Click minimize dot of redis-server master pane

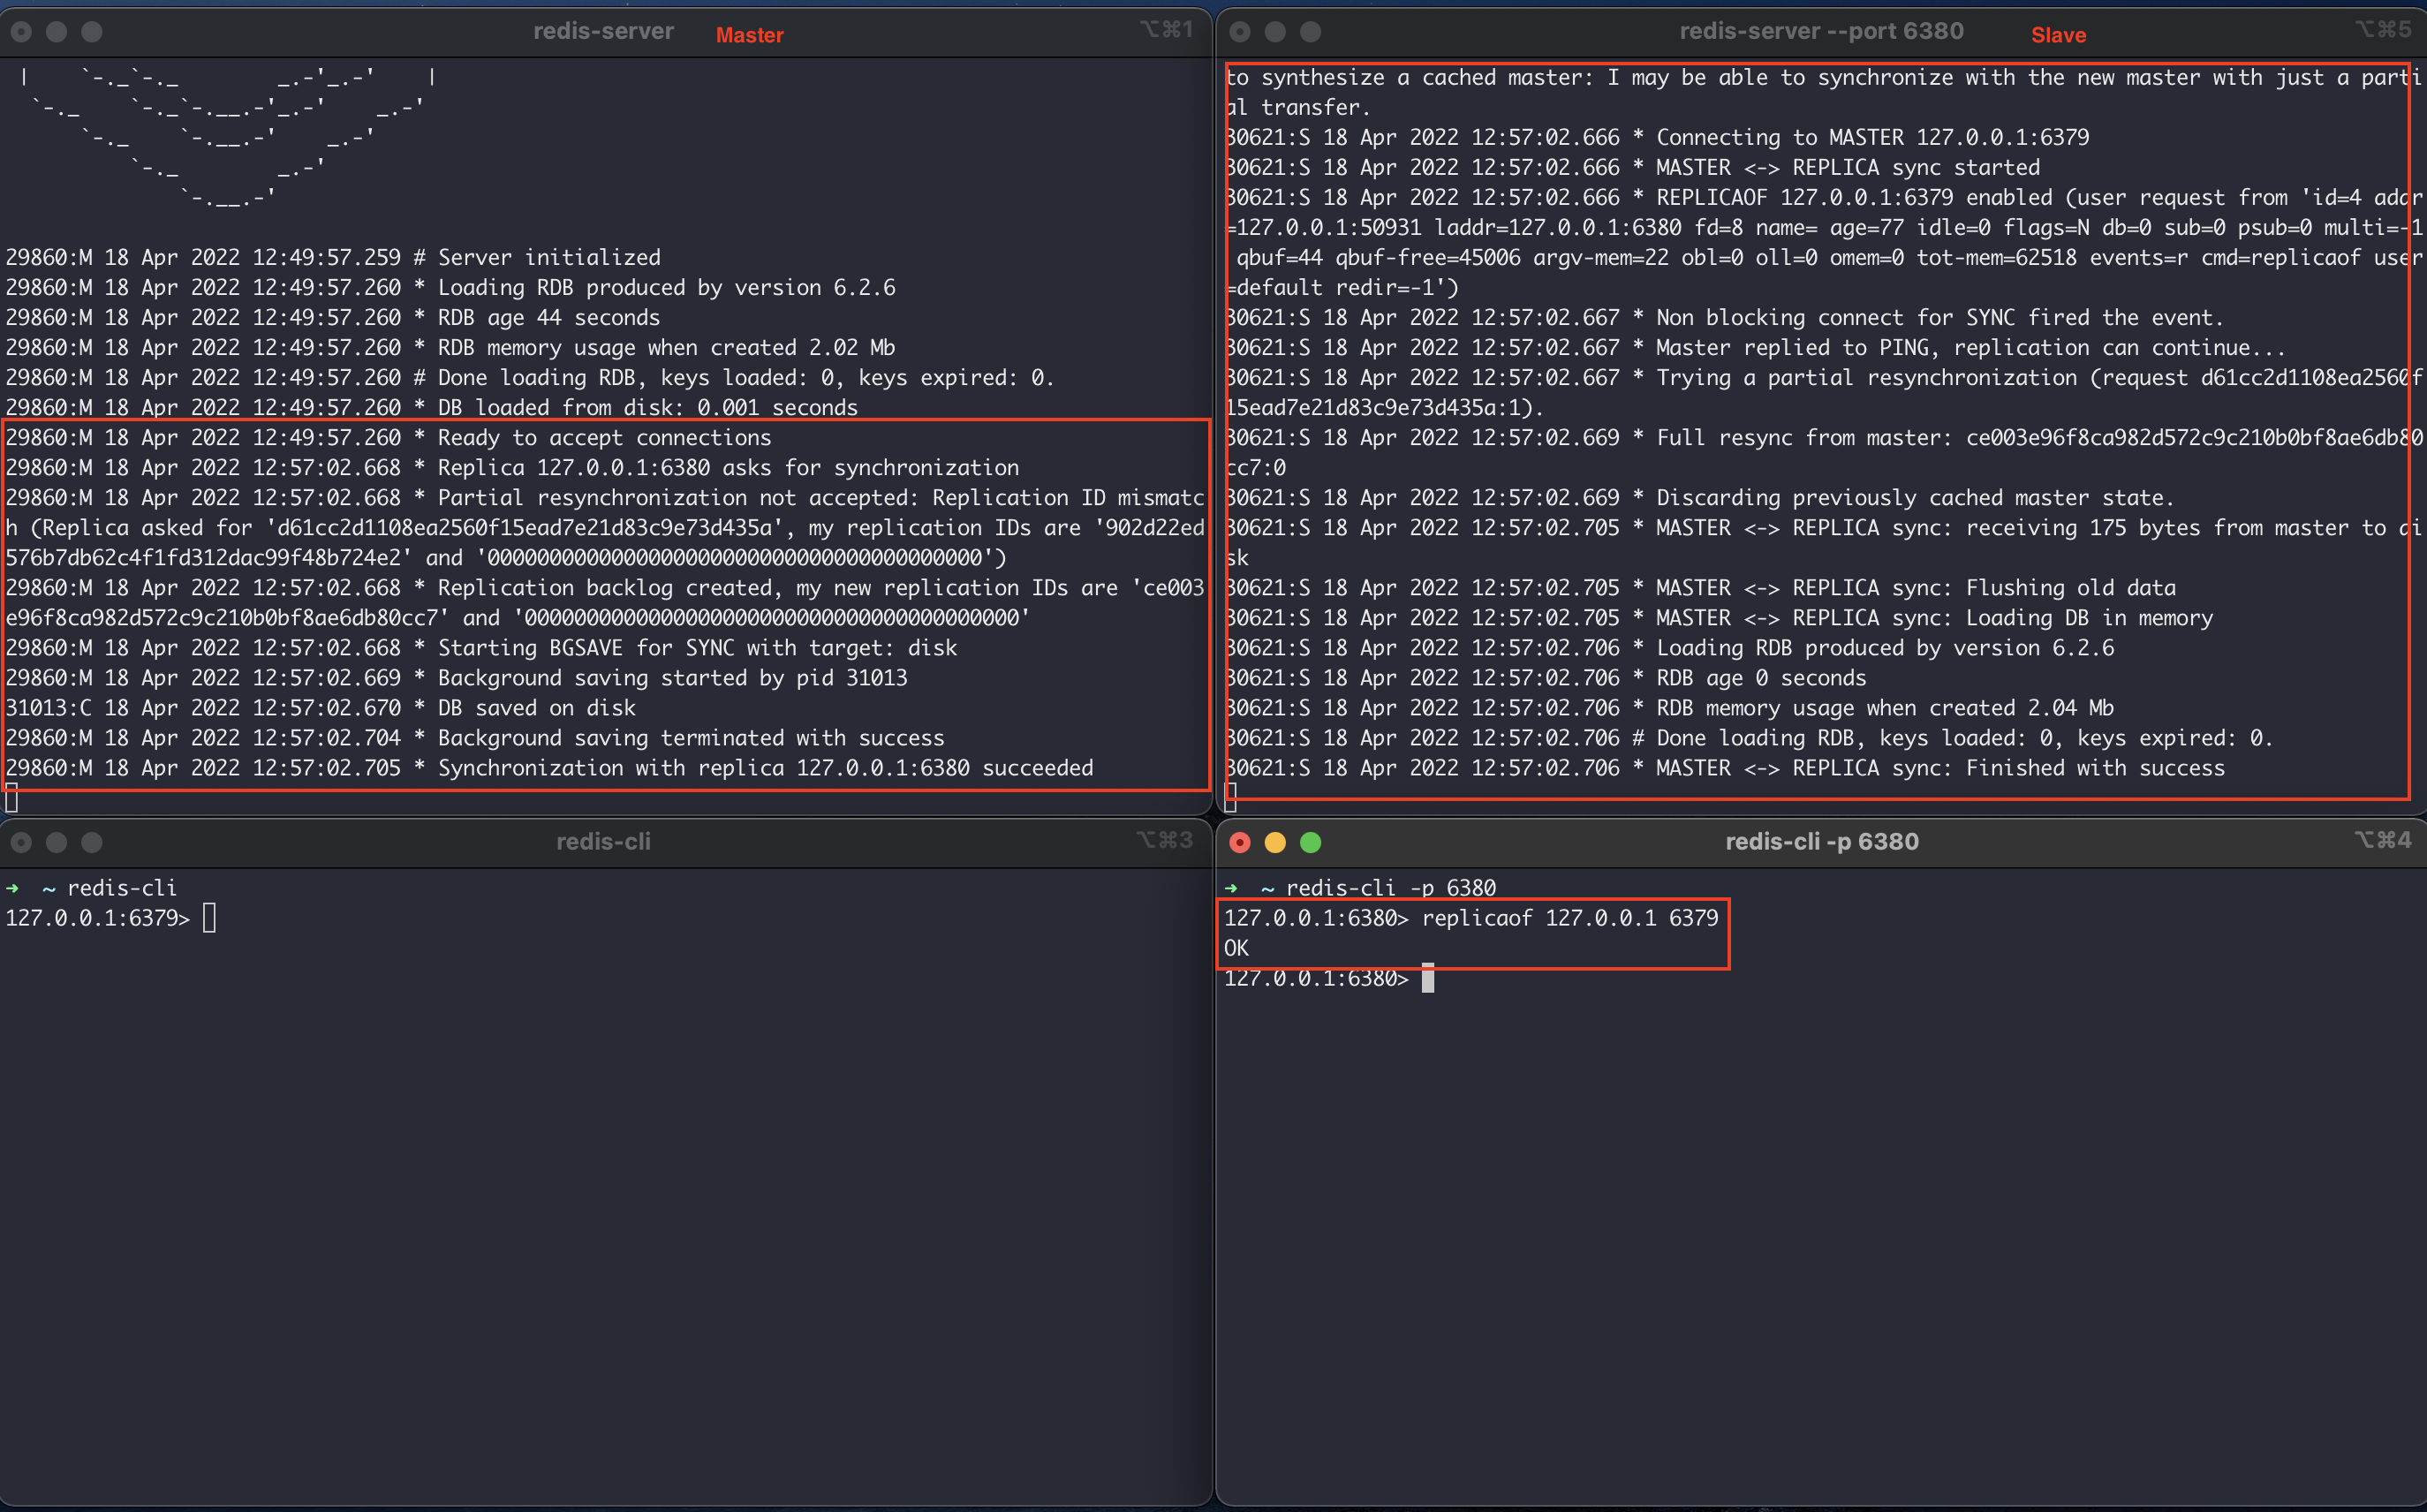pyautogui.click(x=56, y=32)
